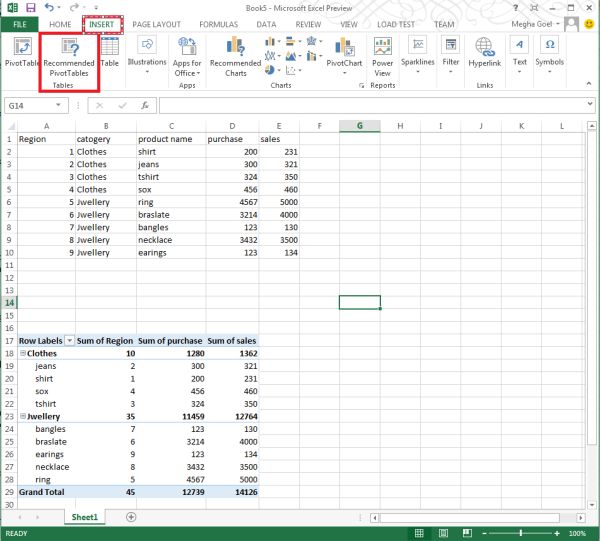Open the FILE menu
This screenshot has width=600, height=541.
[x=19, y=23]
